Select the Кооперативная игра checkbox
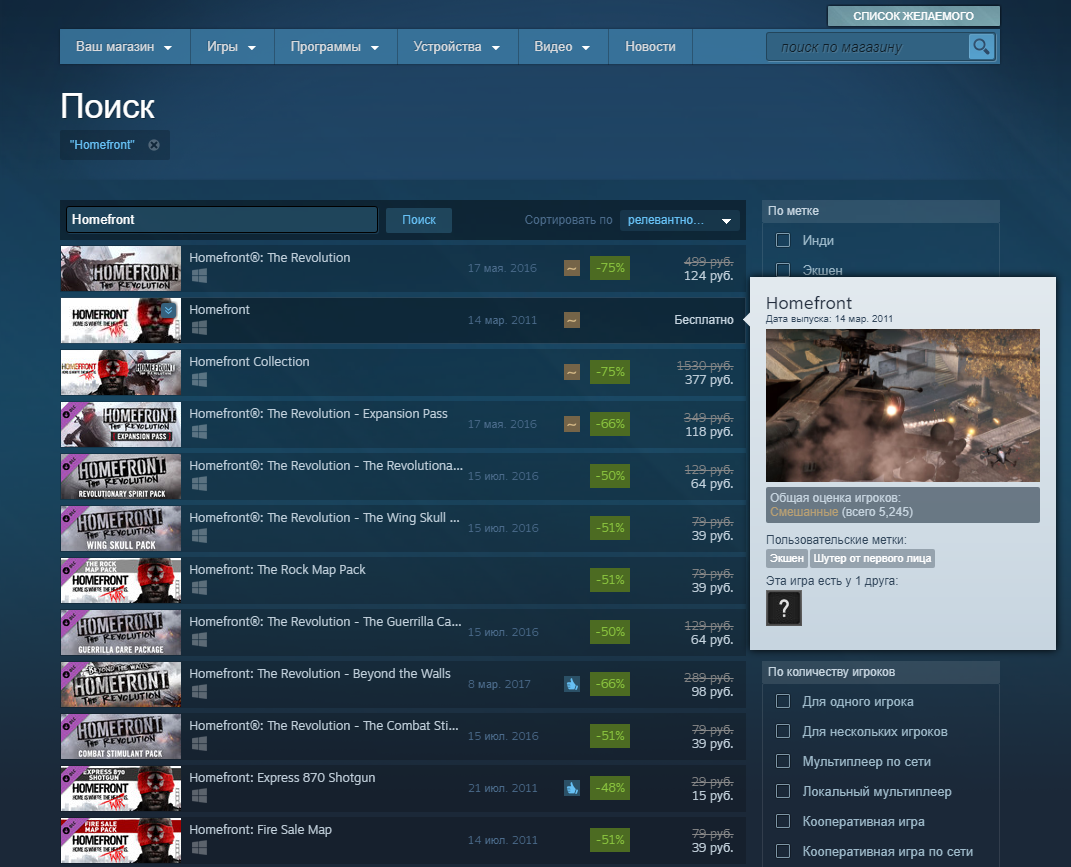1071x867 pixels. [x=783, y=821]
